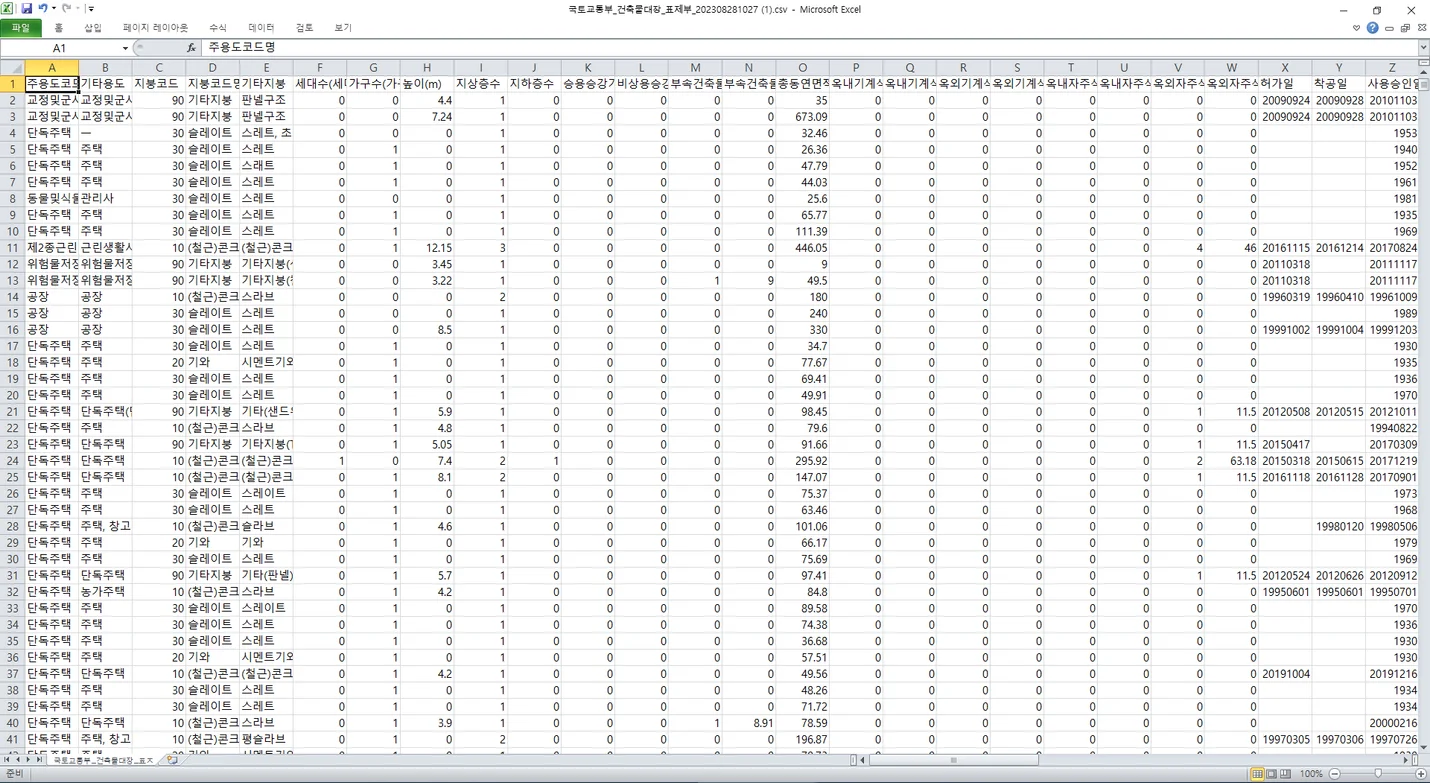Click the zoom out minus button

1335,774
